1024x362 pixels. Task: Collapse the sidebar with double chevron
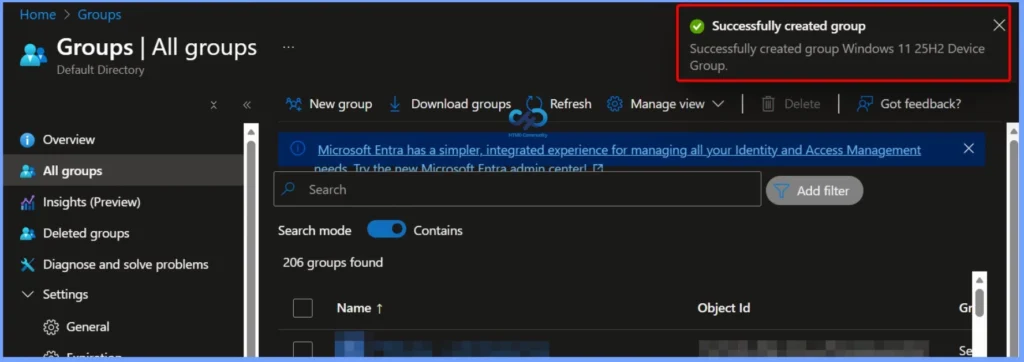click(247, 105)
